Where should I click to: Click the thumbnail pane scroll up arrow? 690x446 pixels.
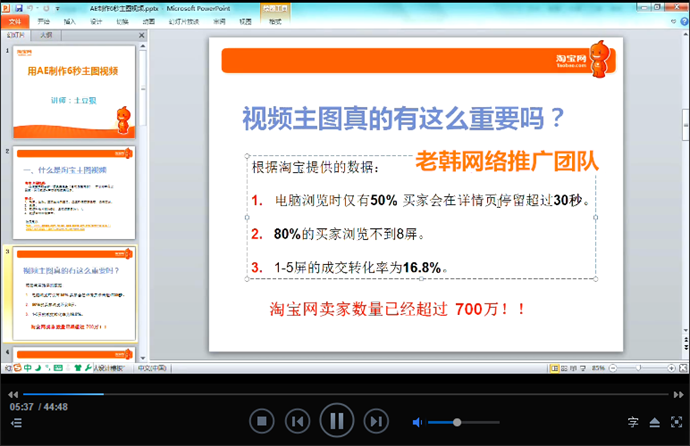pos(143,46)
